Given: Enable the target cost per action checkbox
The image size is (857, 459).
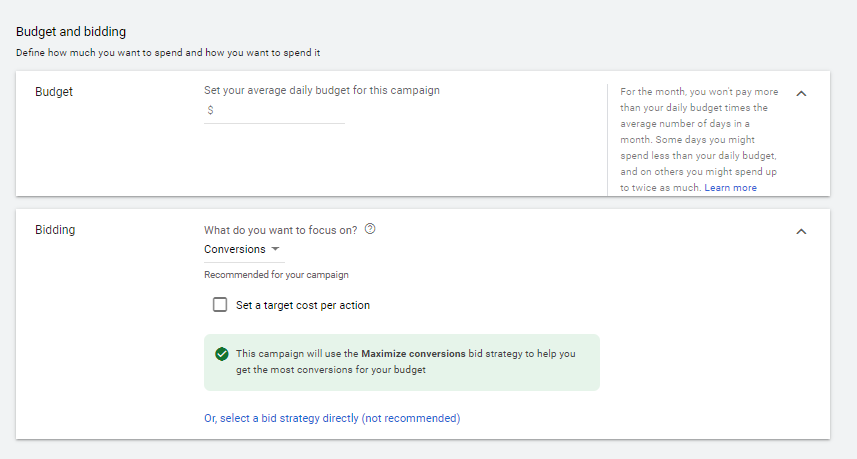Looking at the screenshot, I should tap(220, 305).
